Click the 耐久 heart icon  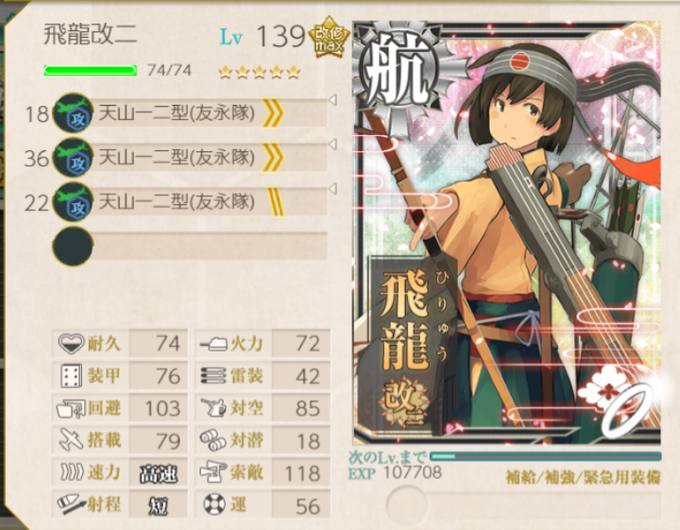(x=70, y=343)
